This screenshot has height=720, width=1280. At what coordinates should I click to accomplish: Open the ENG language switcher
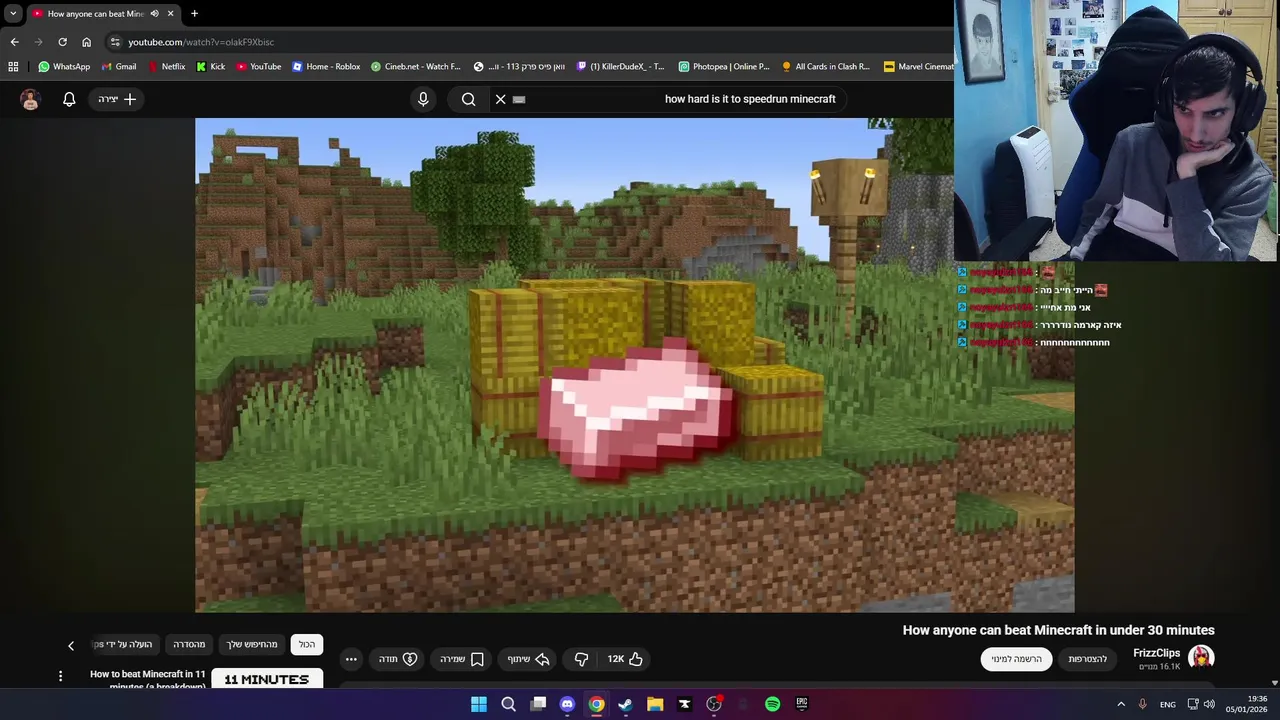click(x=1168, y=704)
